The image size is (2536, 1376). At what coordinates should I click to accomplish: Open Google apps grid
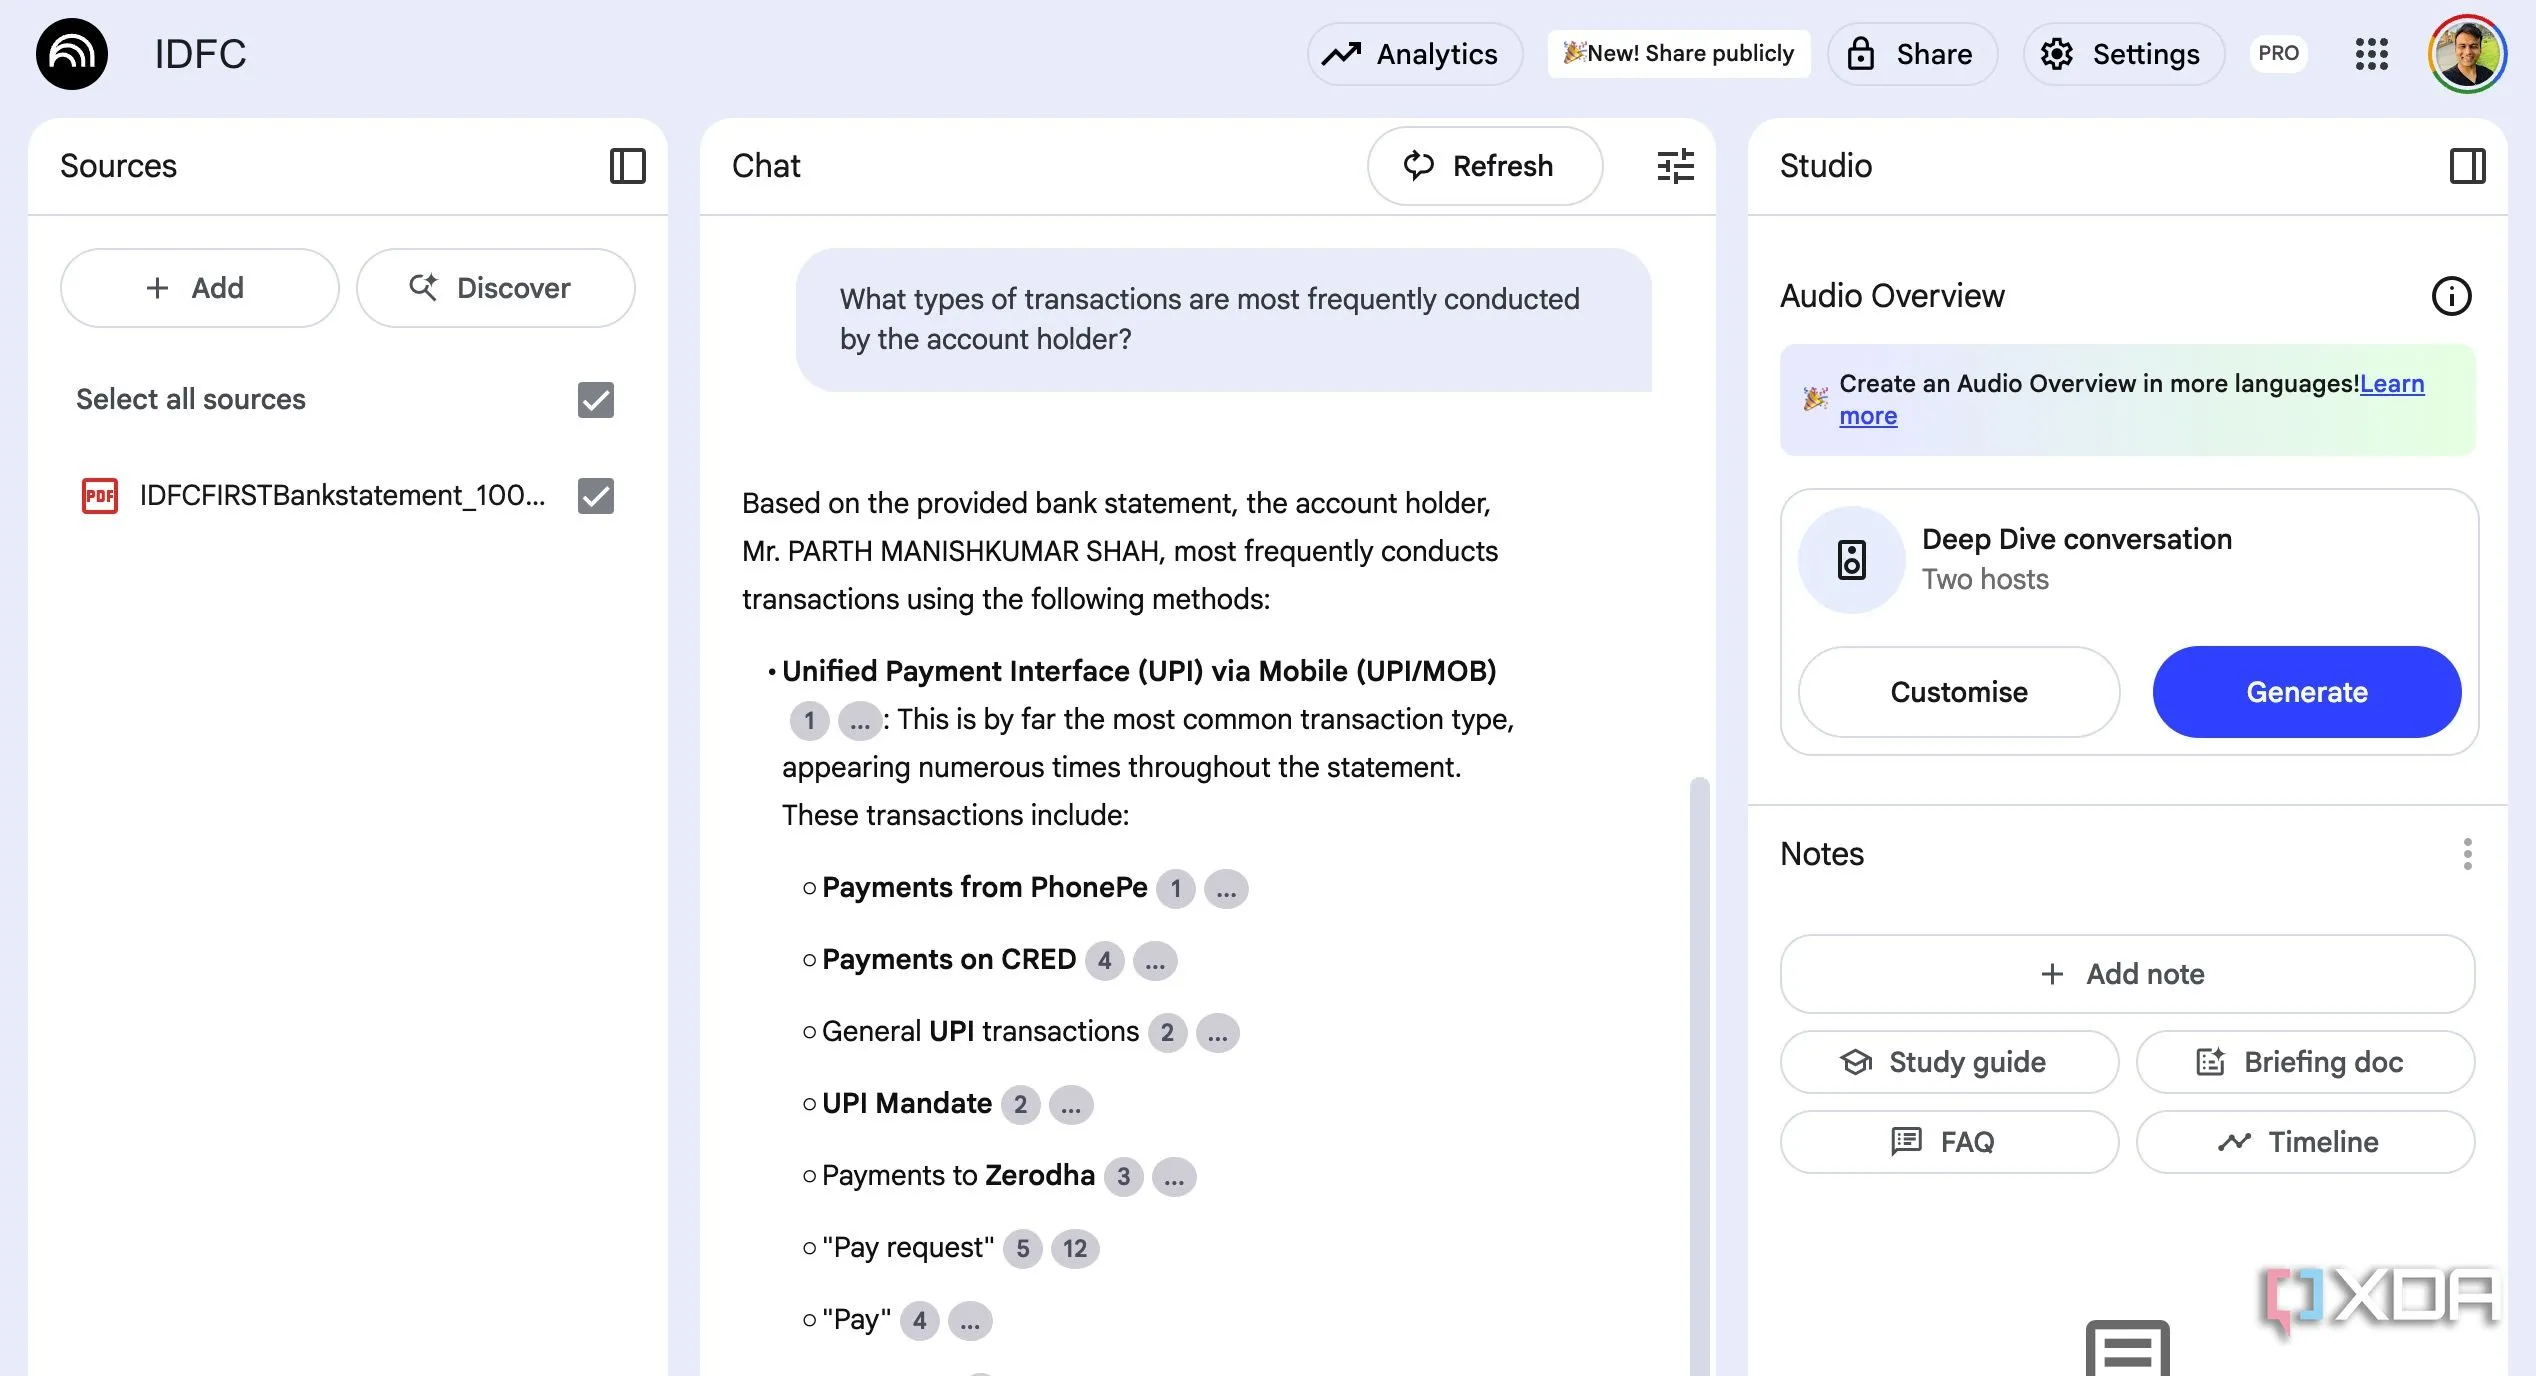[2371, 54]
